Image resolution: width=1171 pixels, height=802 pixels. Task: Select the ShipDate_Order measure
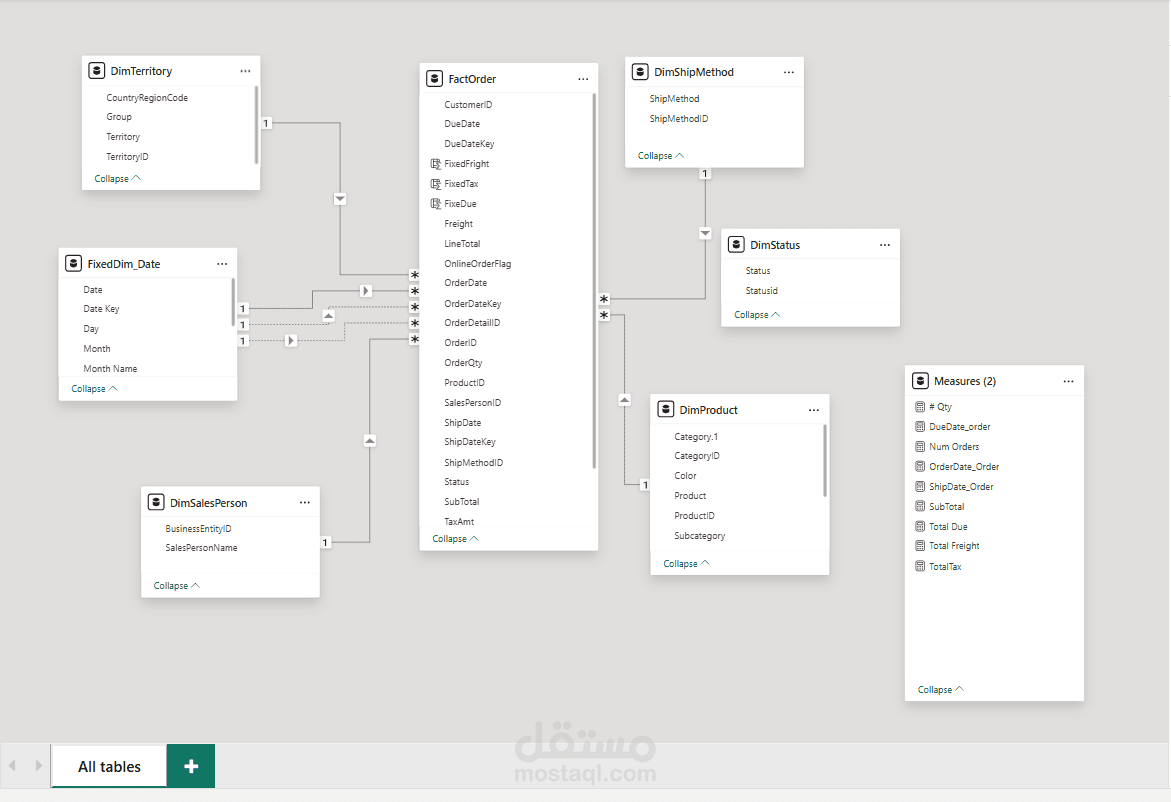coord(961,486)
